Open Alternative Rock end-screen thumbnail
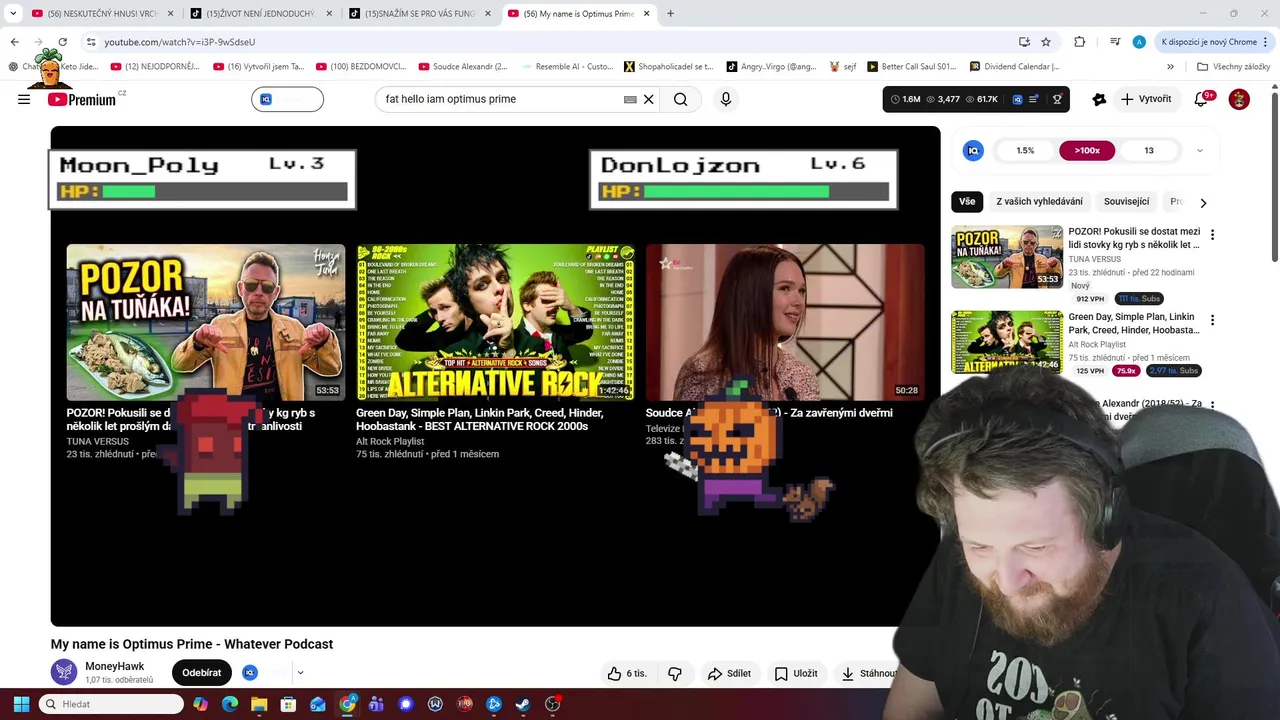 pos(495,322)
